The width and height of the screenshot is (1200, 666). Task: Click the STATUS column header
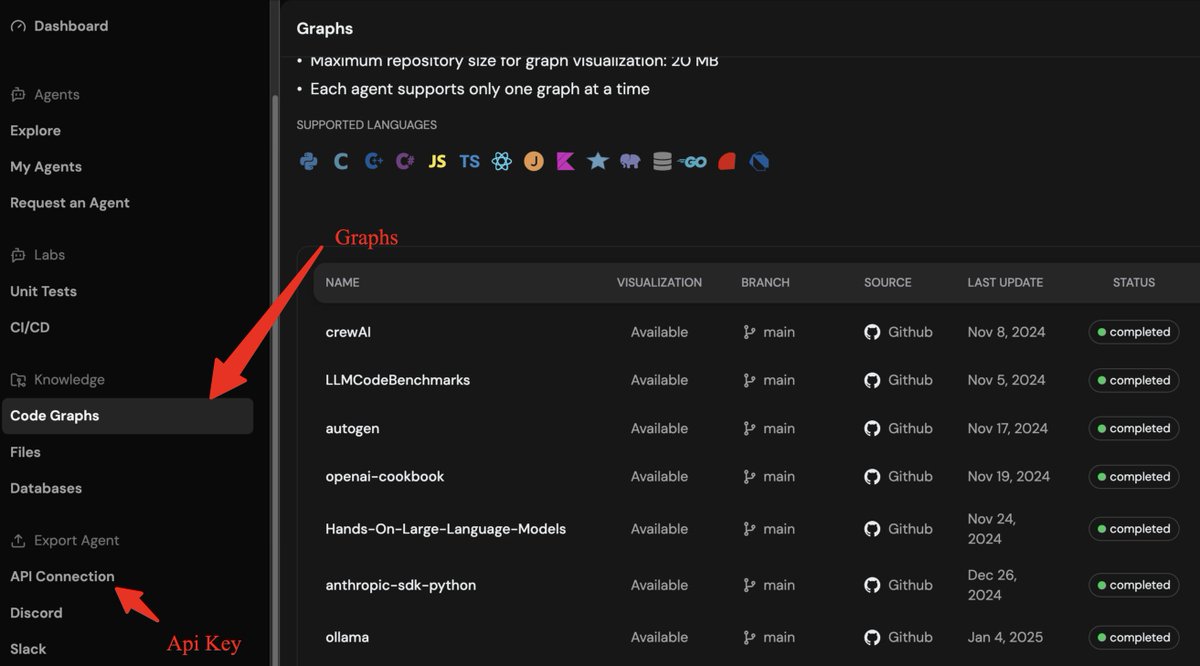(1134, 283)
